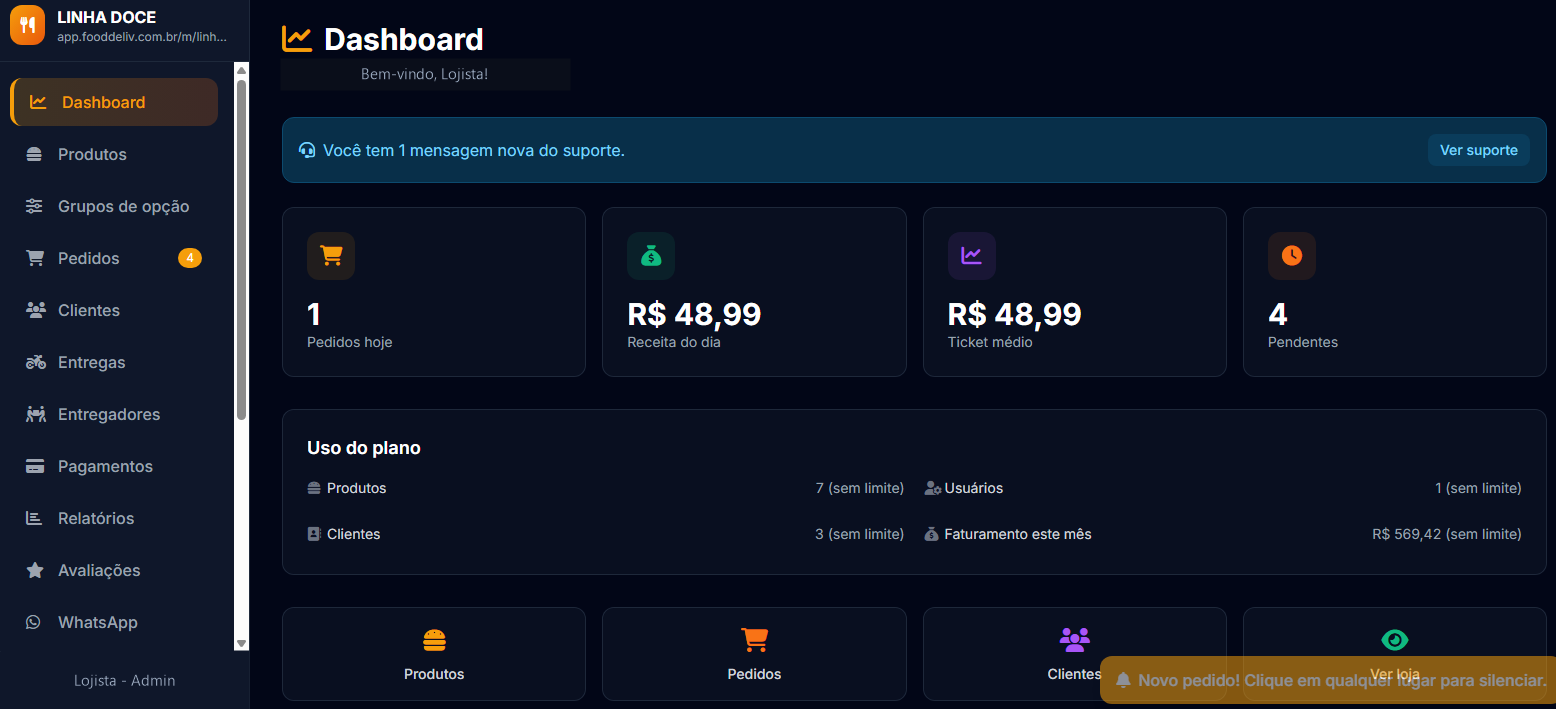Click the Dashboard title chart icon
The image size is (1556, 709).
click(298, 39)
